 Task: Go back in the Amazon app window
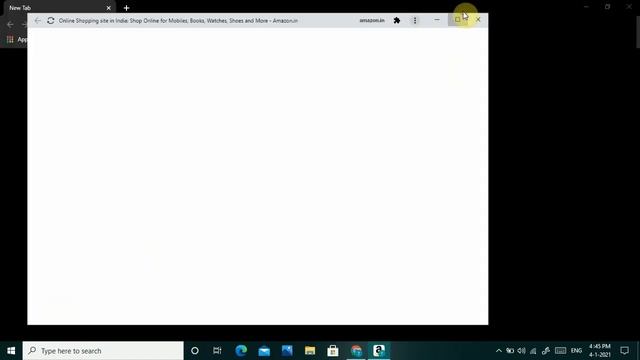click(x=38, y=20)
